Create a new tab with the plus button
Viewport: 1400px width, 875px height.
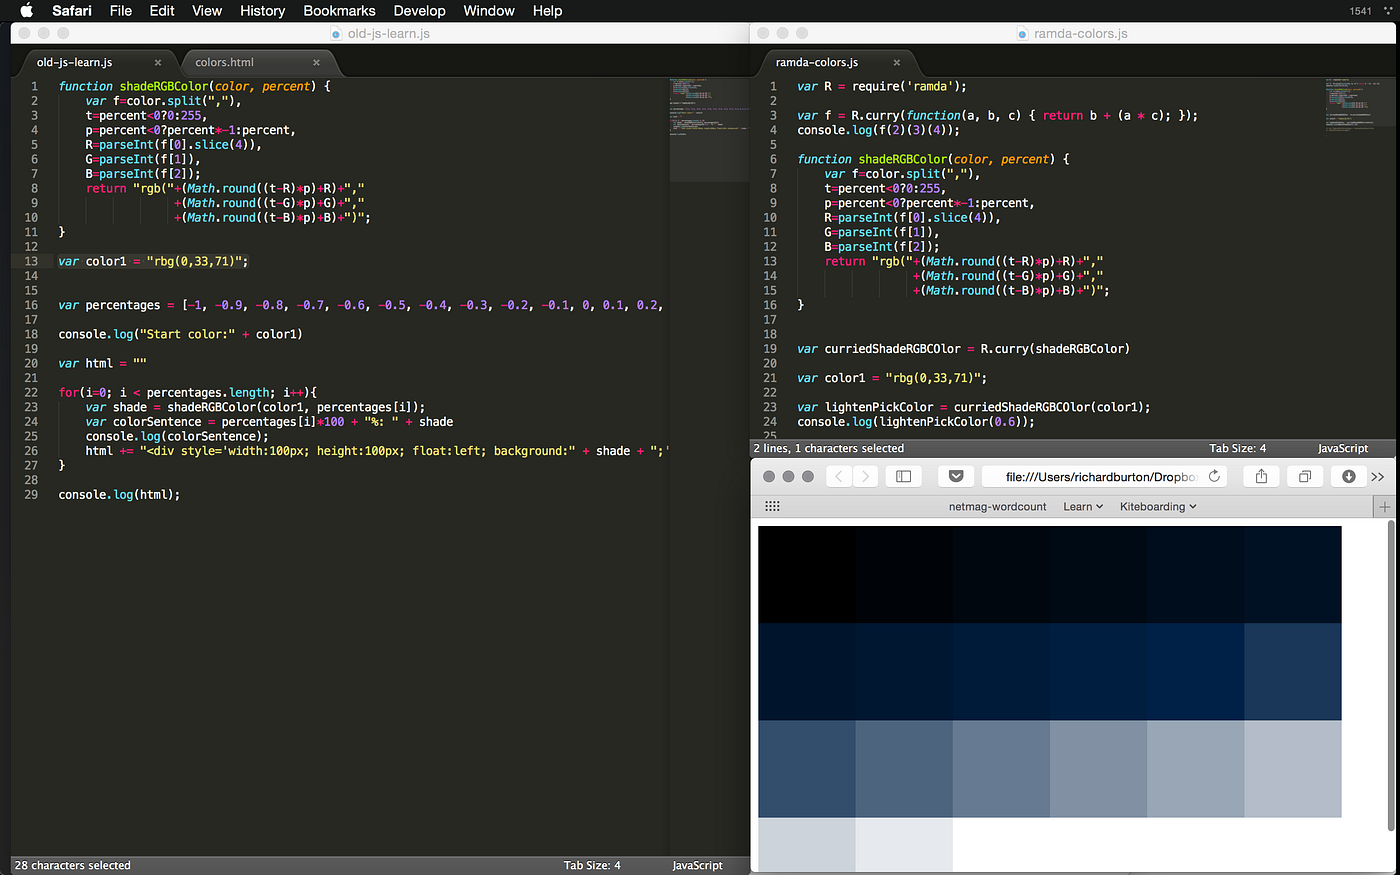click(1386, 506)
